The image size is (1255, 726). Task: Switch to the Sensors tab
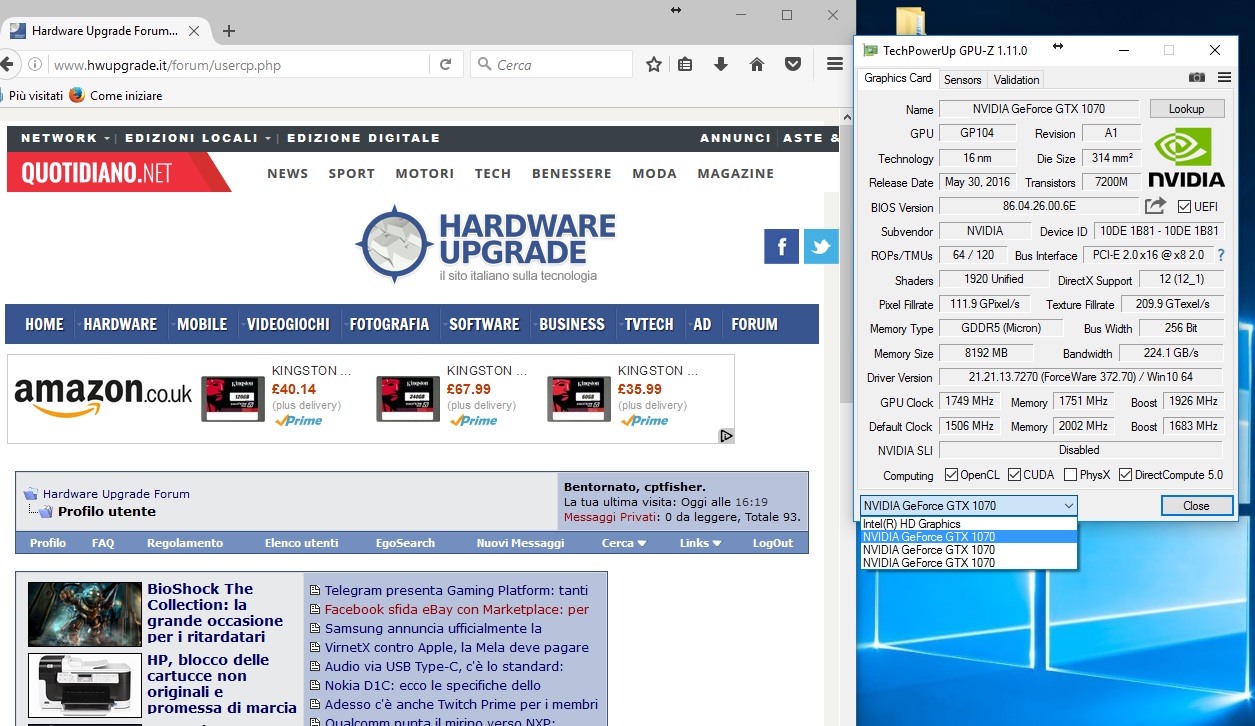pyautogui.click(x=963, y=80)
